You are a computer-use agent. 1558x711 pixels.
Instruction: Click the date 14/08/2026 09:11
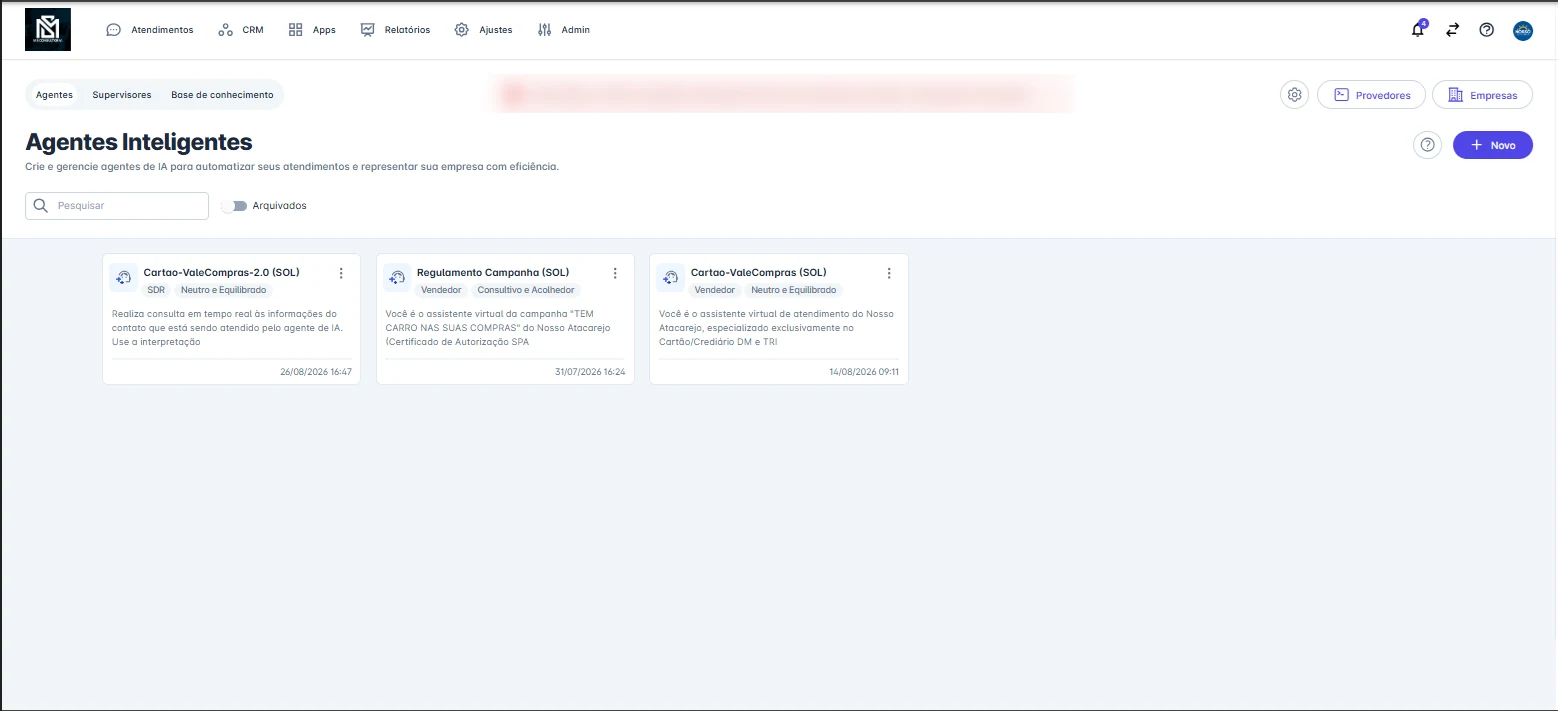[864, 372]
